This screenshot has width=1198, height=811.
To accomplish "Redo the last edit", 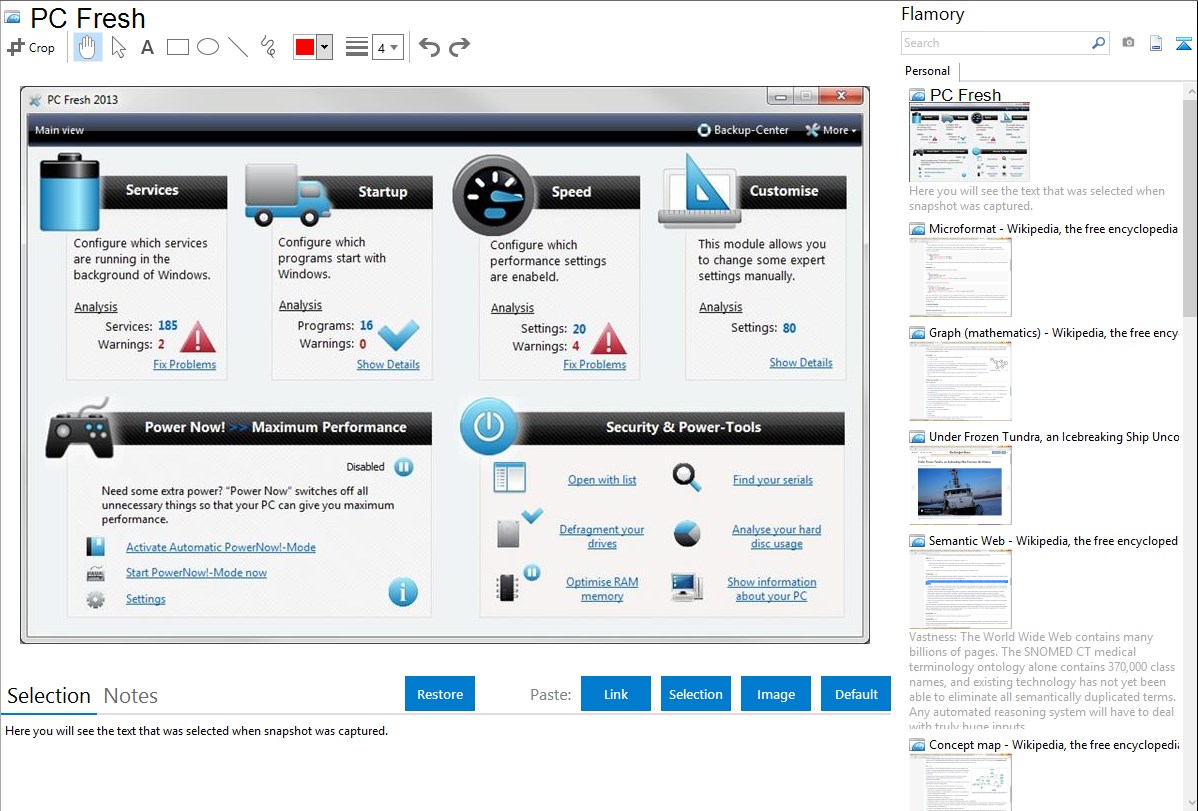I will (459, 47).
